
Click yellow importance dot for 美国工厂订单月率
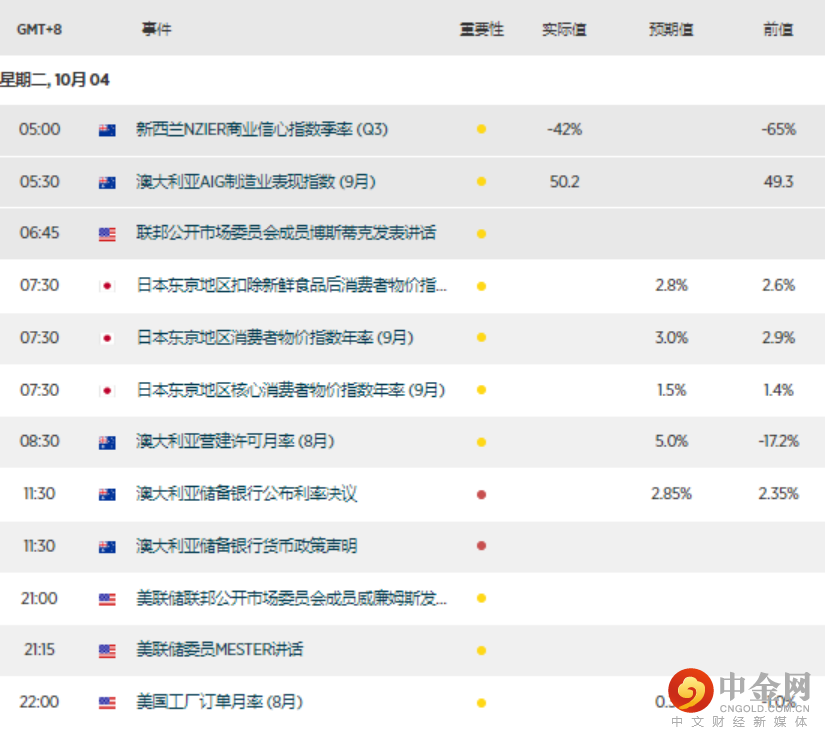tap(481, 703)
